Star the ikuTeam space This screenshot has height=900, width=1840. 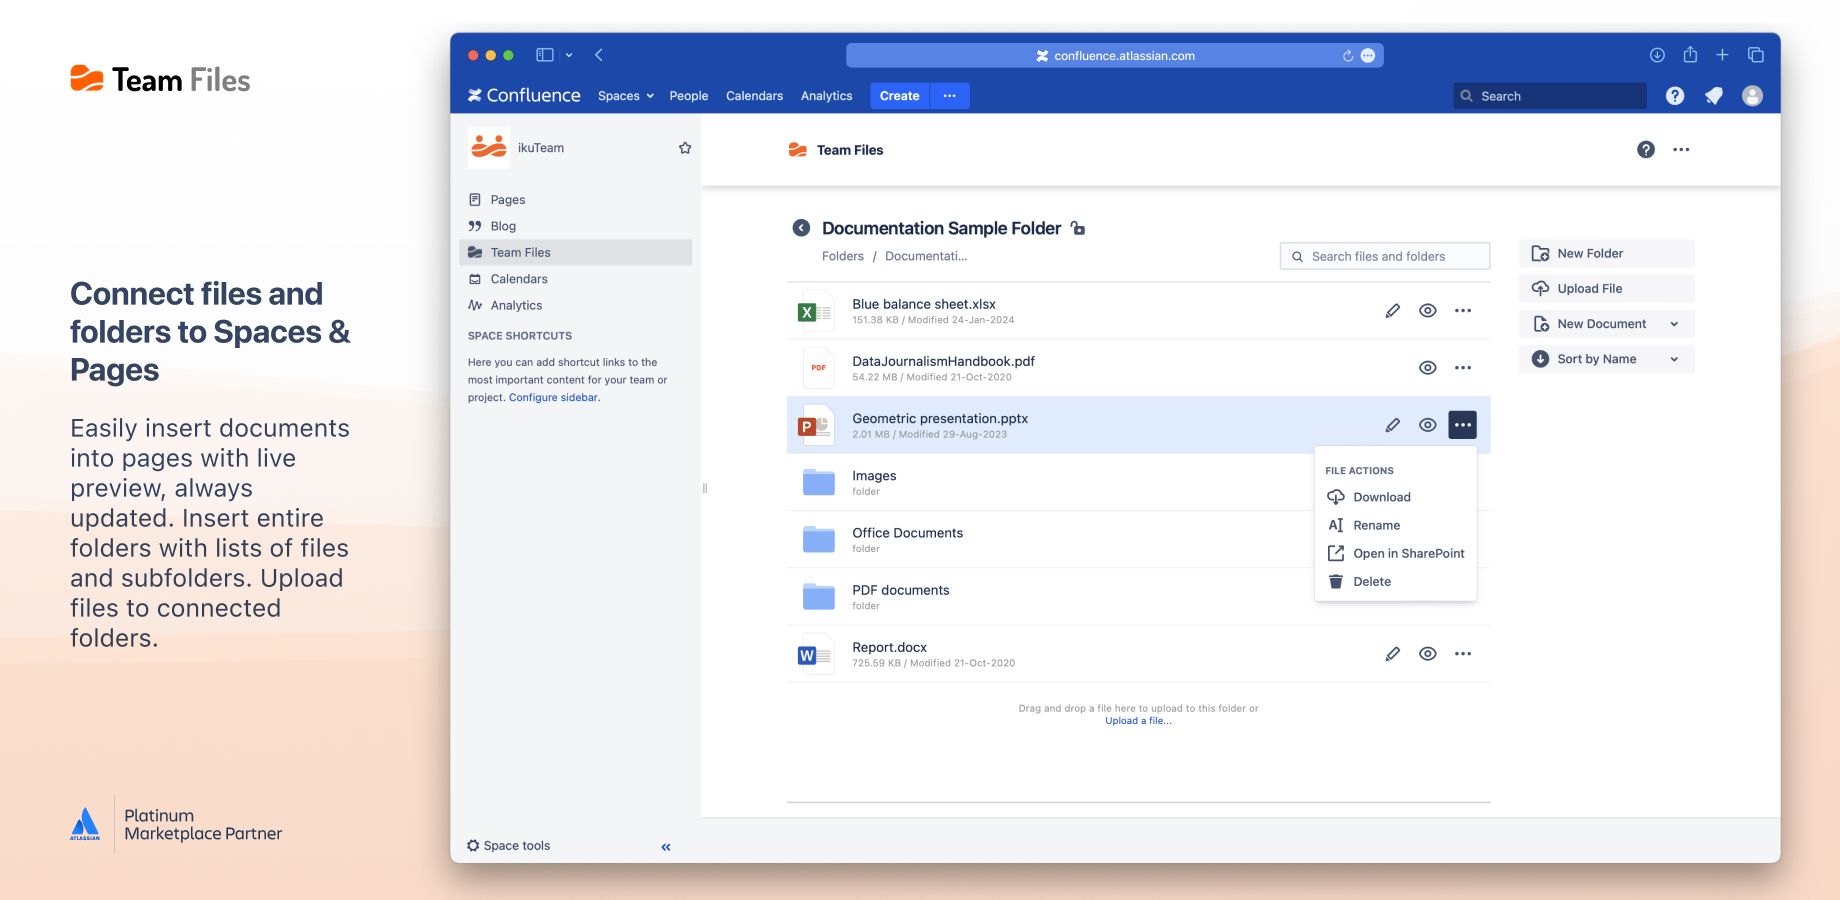pos(685,148)
